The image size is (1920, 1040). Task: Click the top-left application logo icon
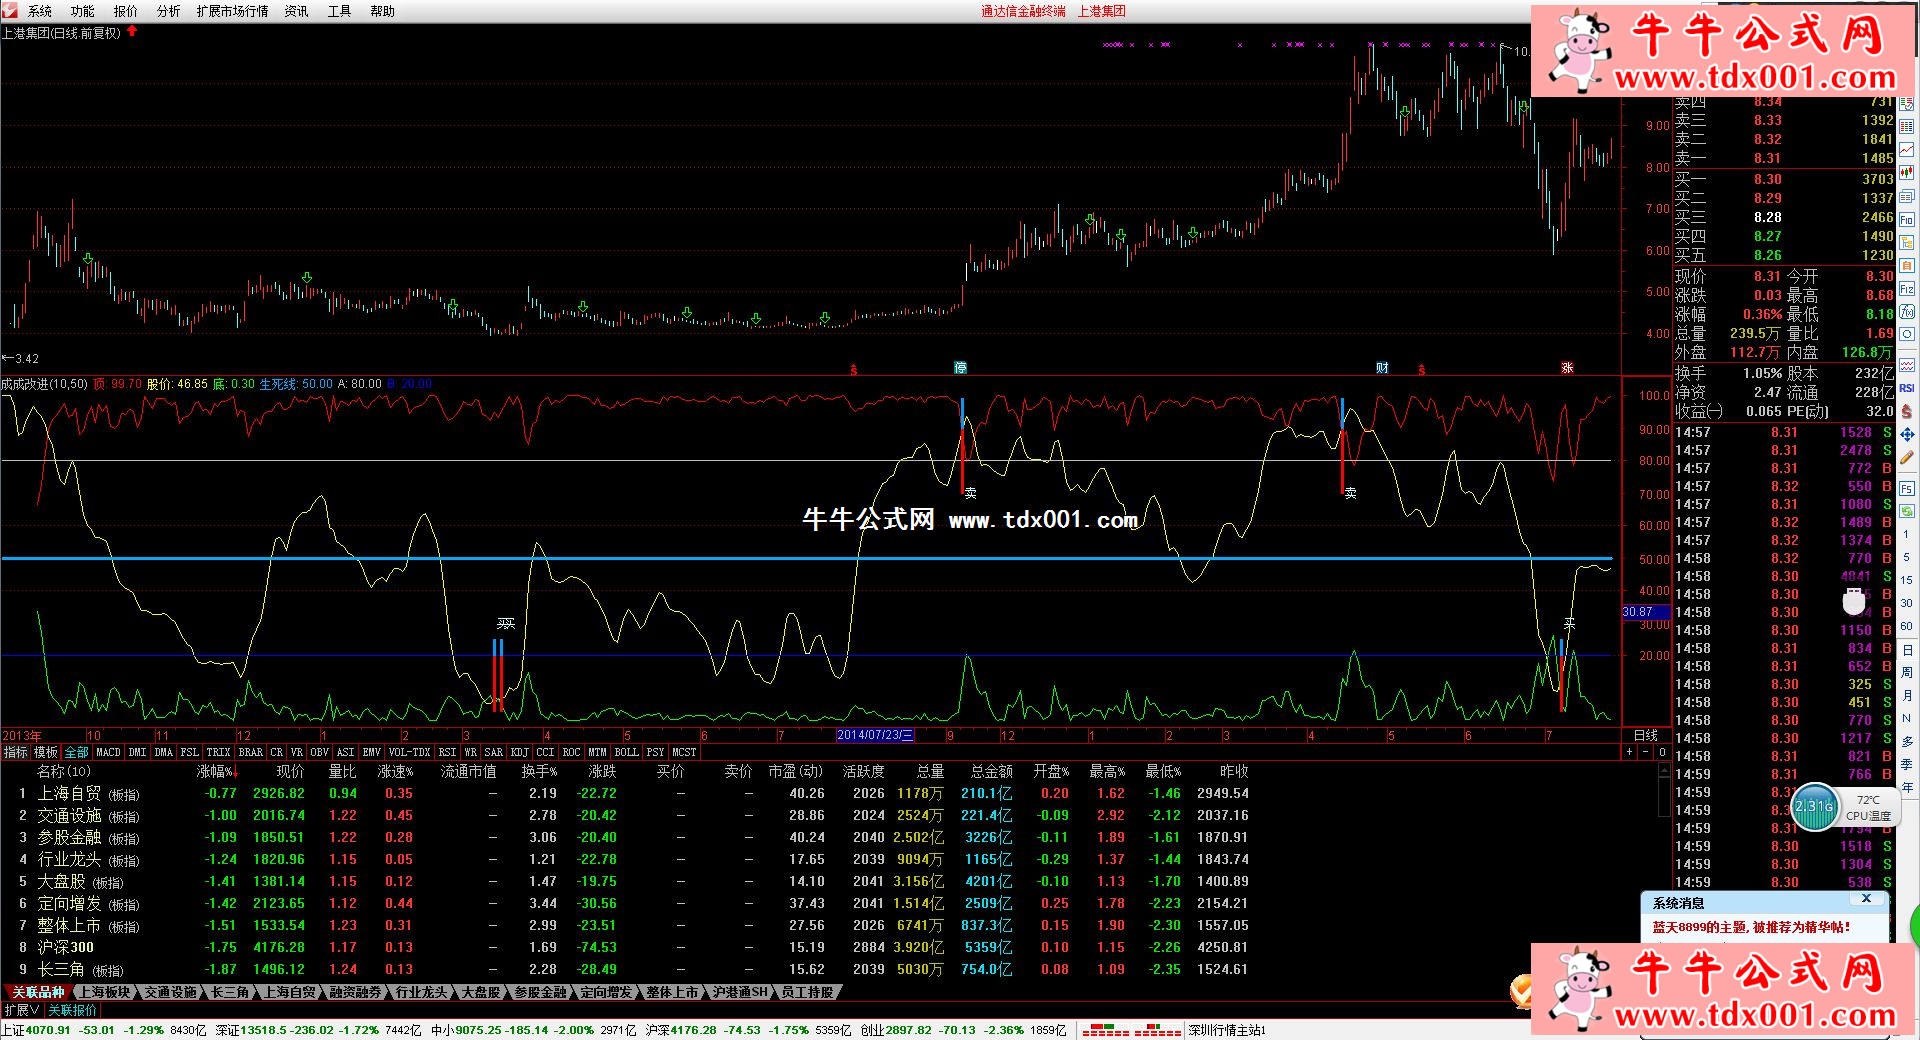tap(10, 10)
